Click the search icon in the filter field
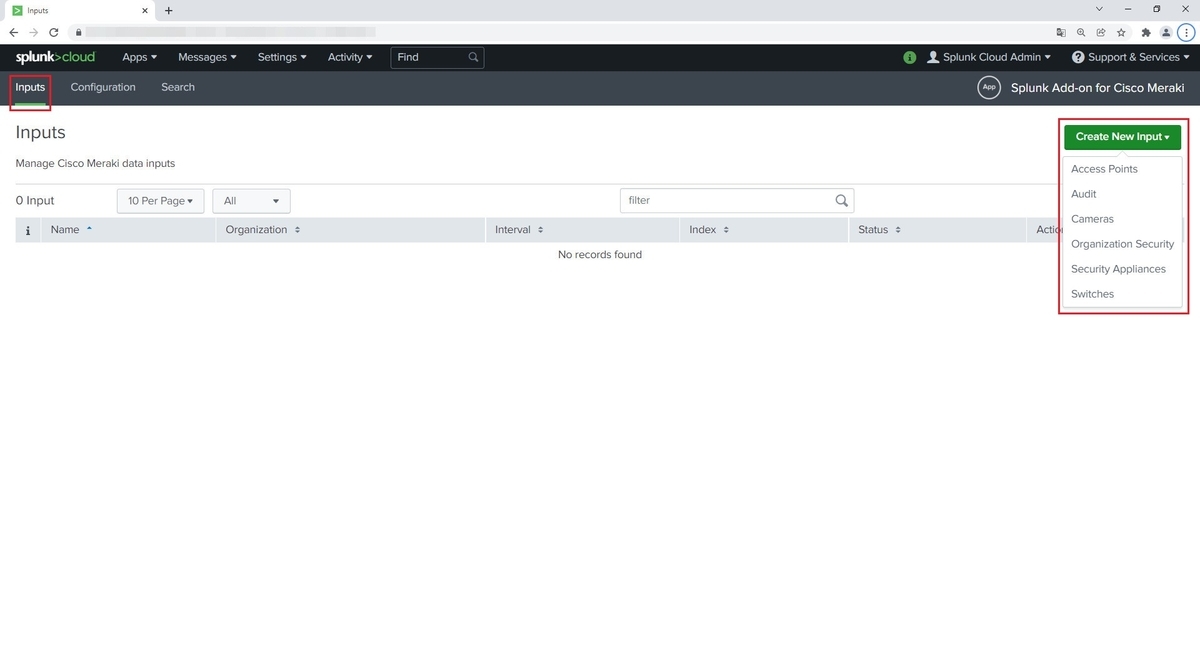This screenshot has height=650, width=1200. pos(841,200)
